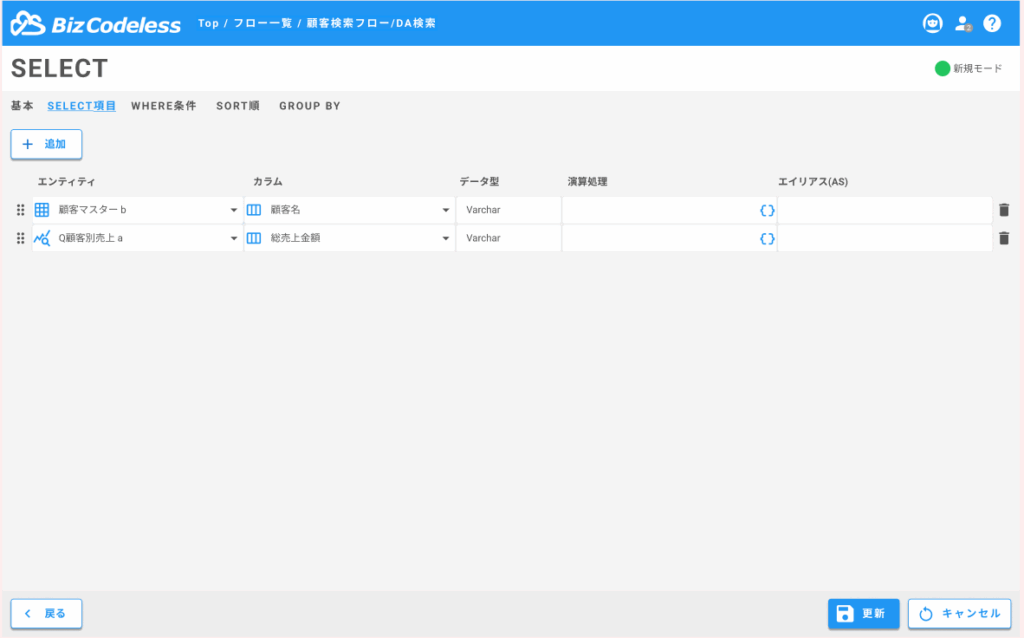Click the BizCodeless logo
The width and height of the screenshot is (1024, 638).
point(95,24)
